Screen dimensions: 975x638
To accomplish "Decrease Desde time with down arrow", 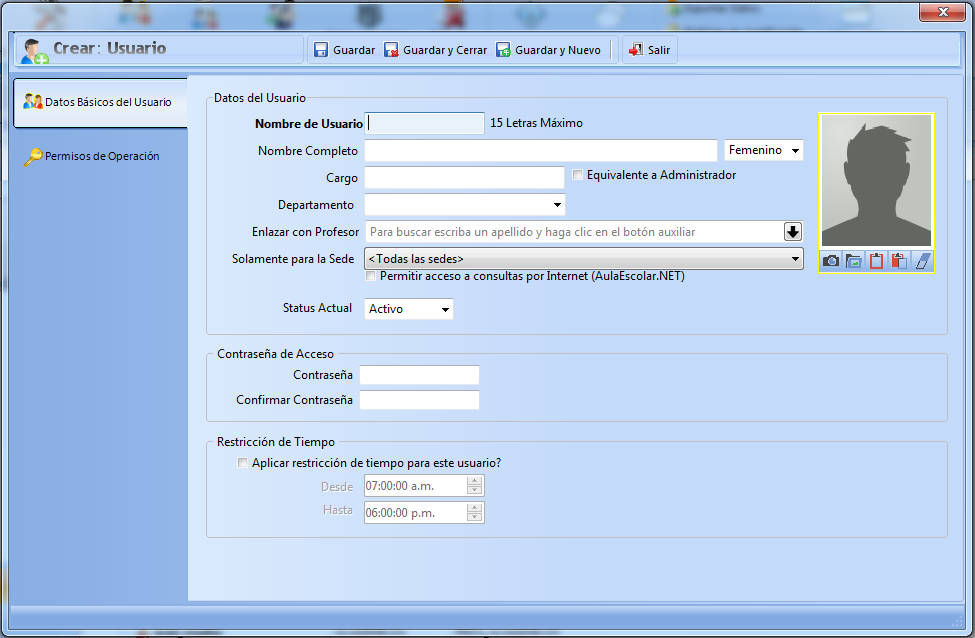I will point(474,491).
